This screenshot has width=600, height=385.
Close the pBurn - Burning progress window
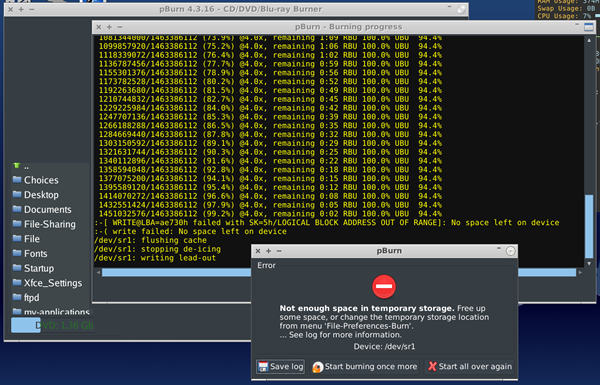99,27
